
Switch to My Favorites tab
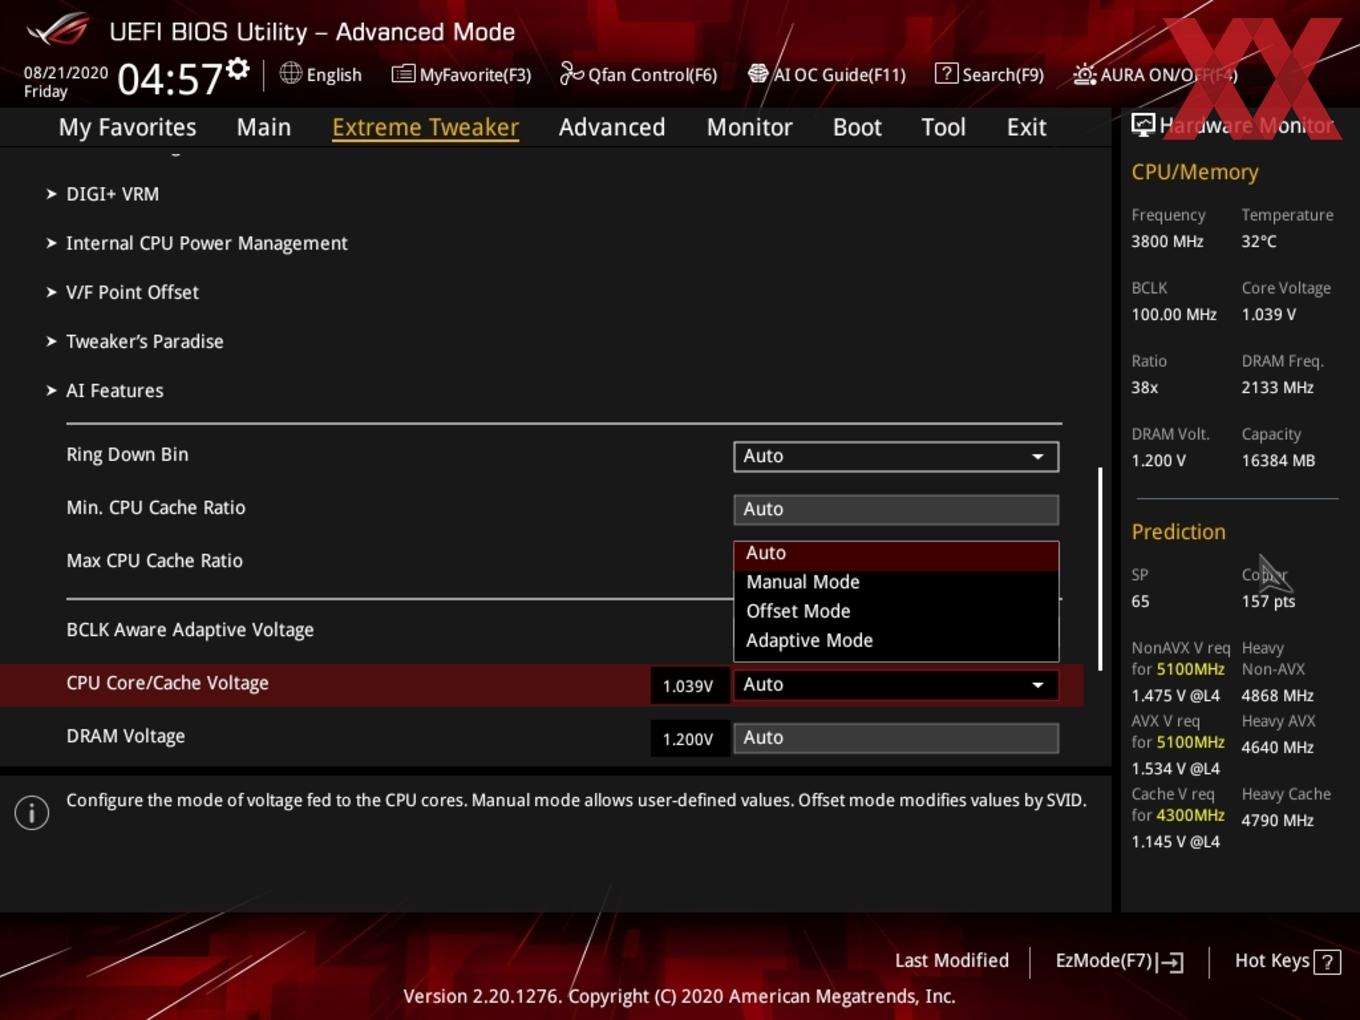pos(127,128)
